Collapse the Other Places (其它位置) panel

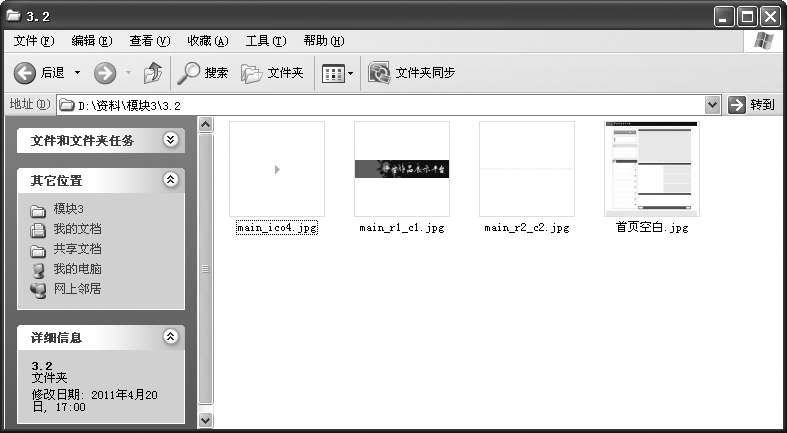coord(170,180)
